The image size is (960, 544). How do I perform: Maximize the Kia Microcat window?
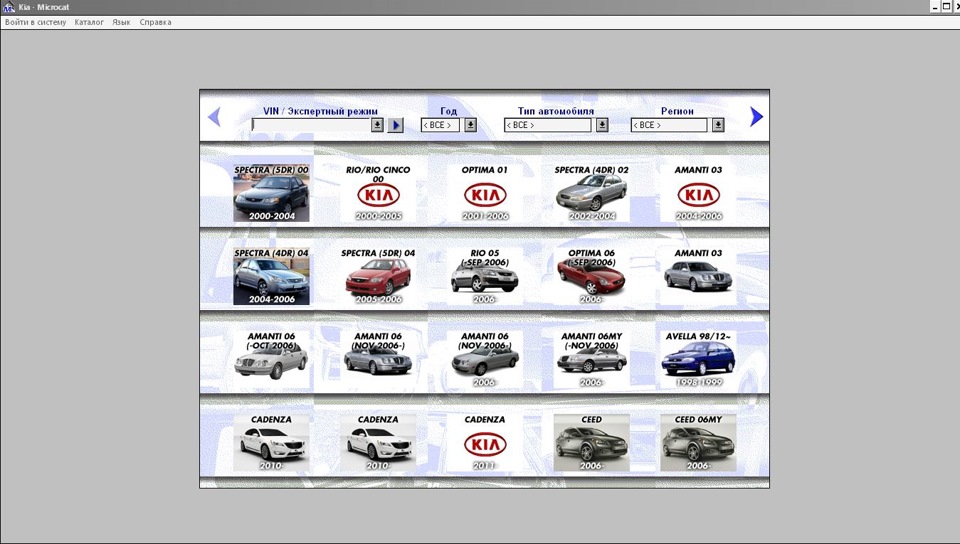(947, 7)
